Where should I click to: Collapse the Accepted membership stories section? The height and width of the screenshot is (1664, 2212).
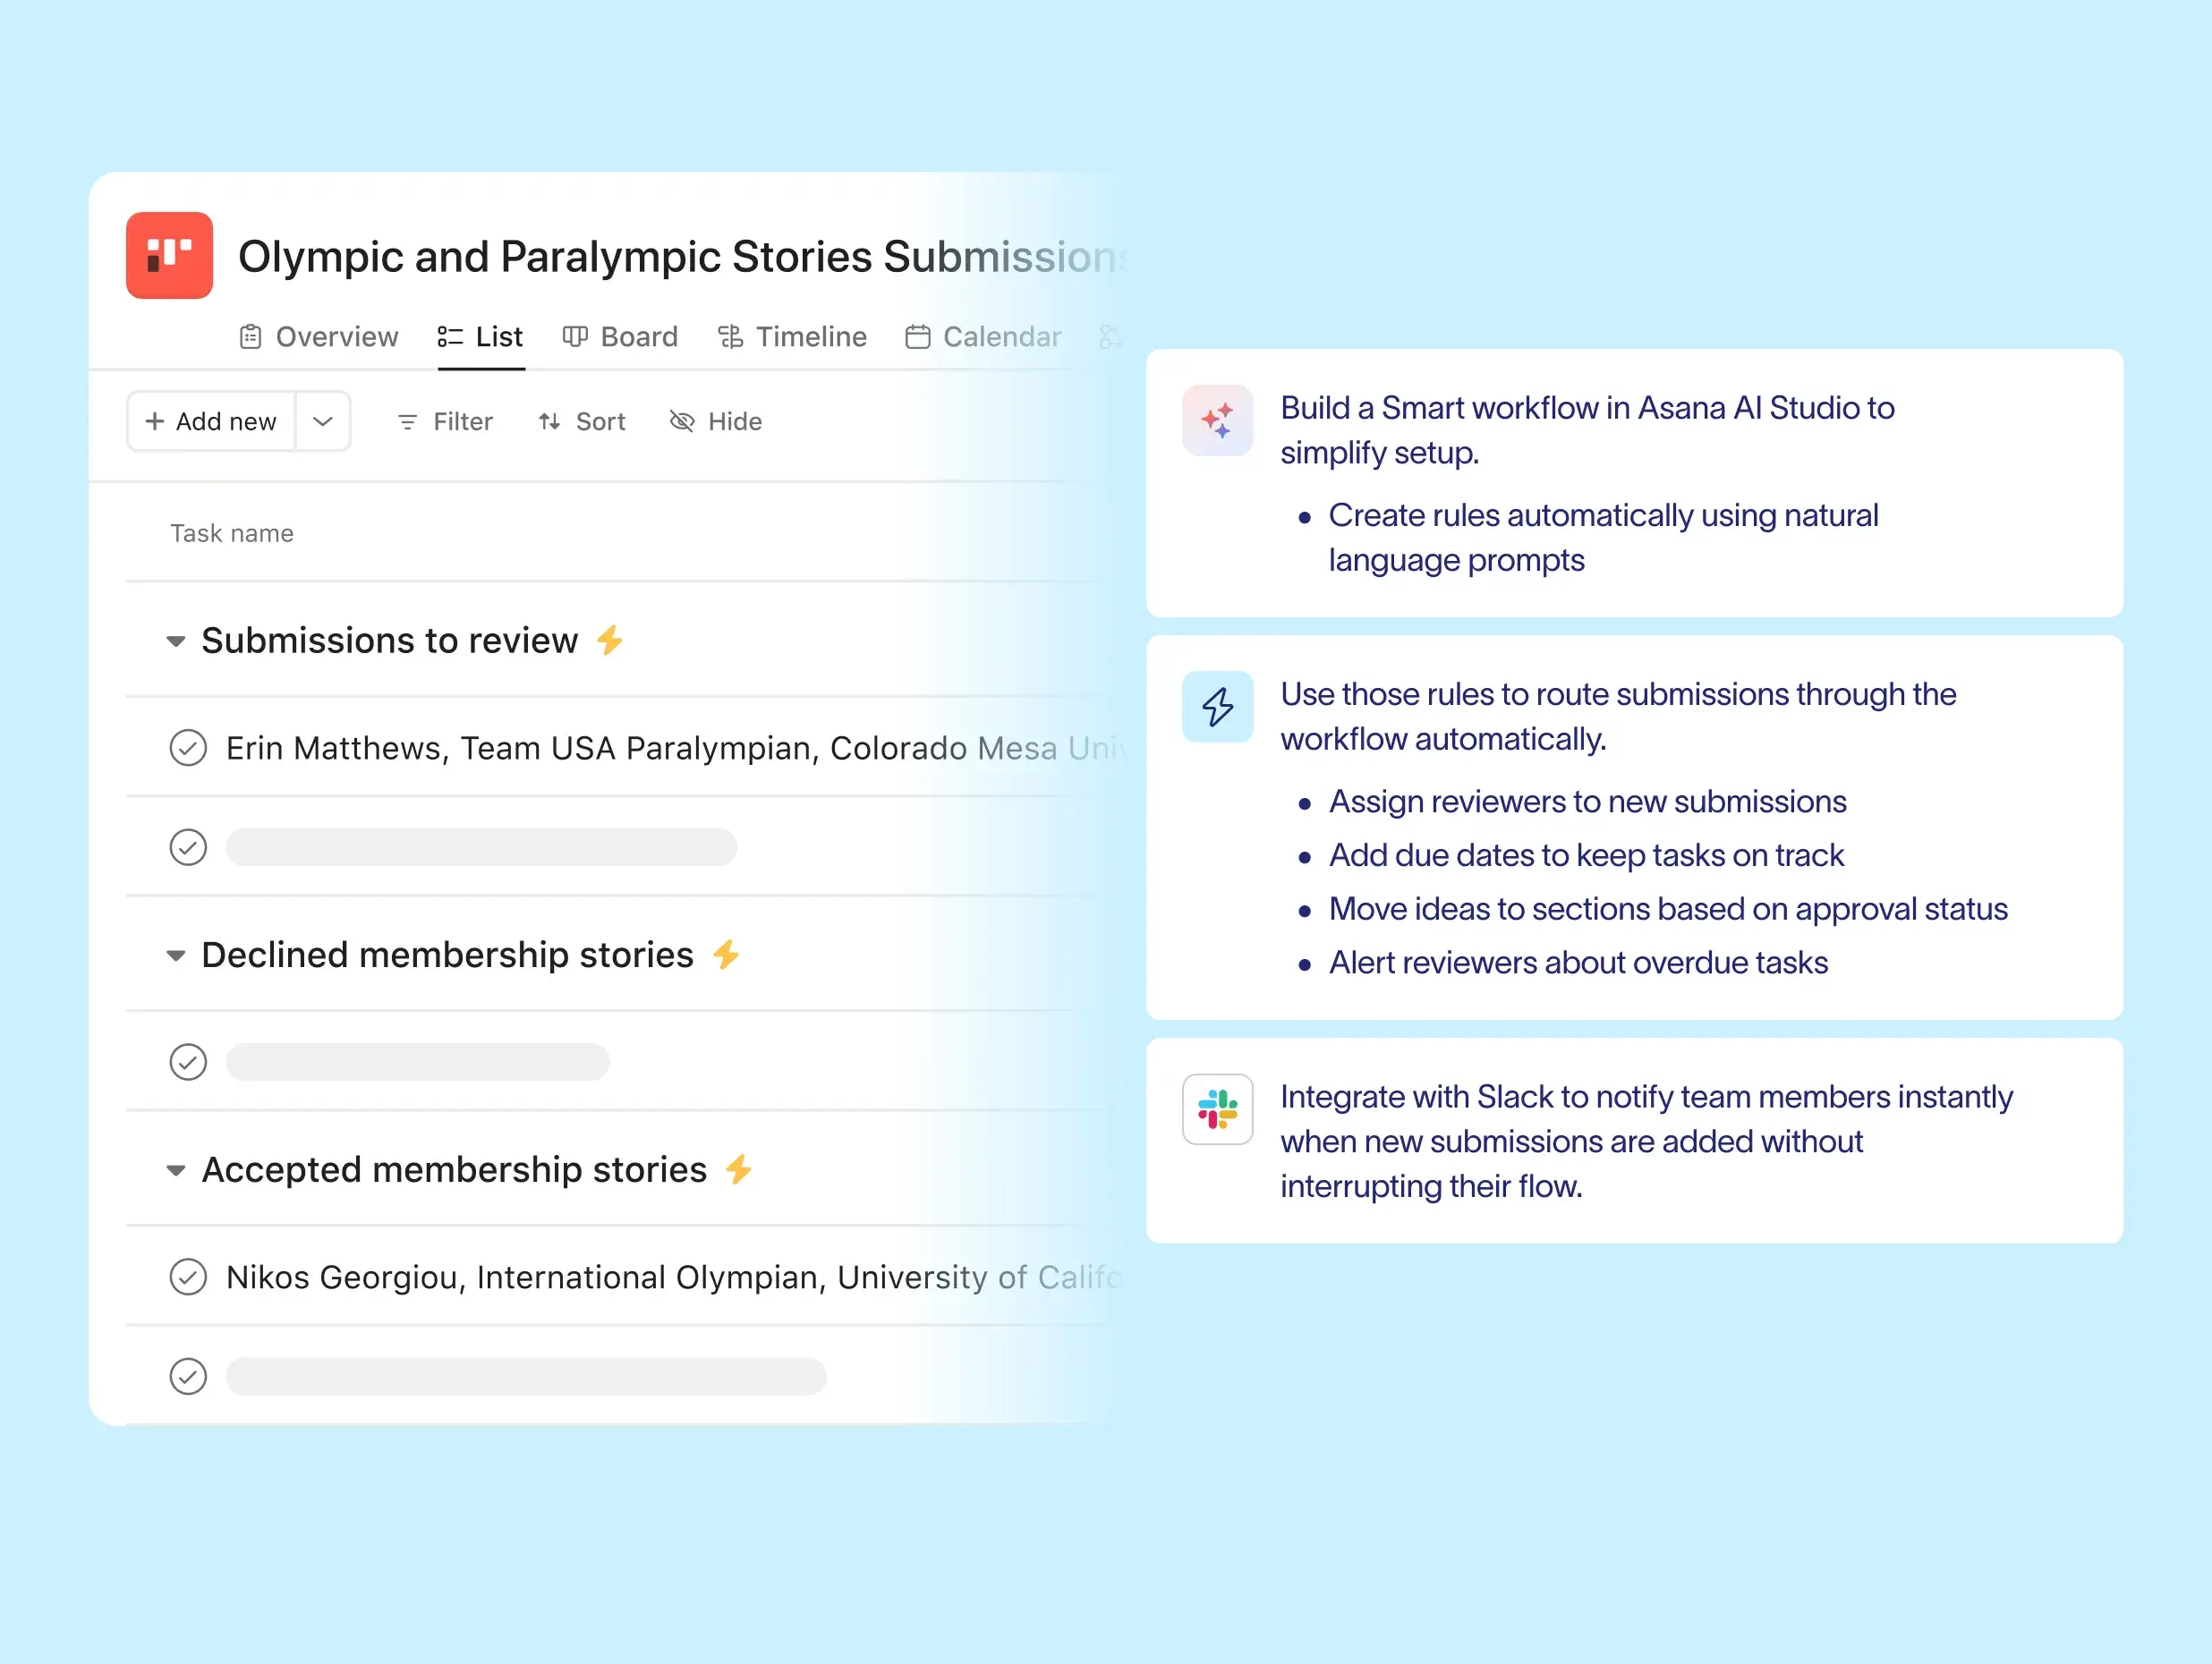tap(176, 1170)
